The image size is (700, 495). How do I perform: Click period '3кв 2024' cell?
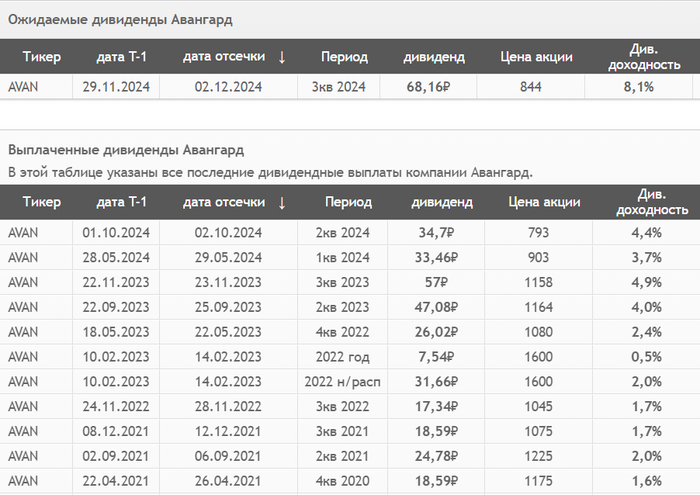pos(338,87)
